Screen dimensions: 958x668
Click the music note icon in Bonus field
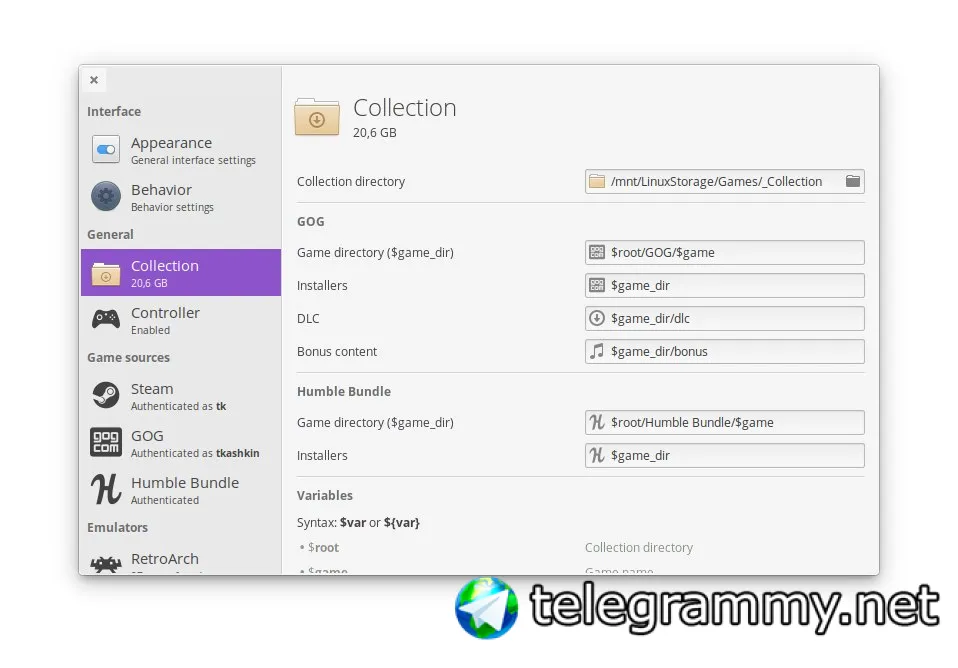tap(597, 351)
